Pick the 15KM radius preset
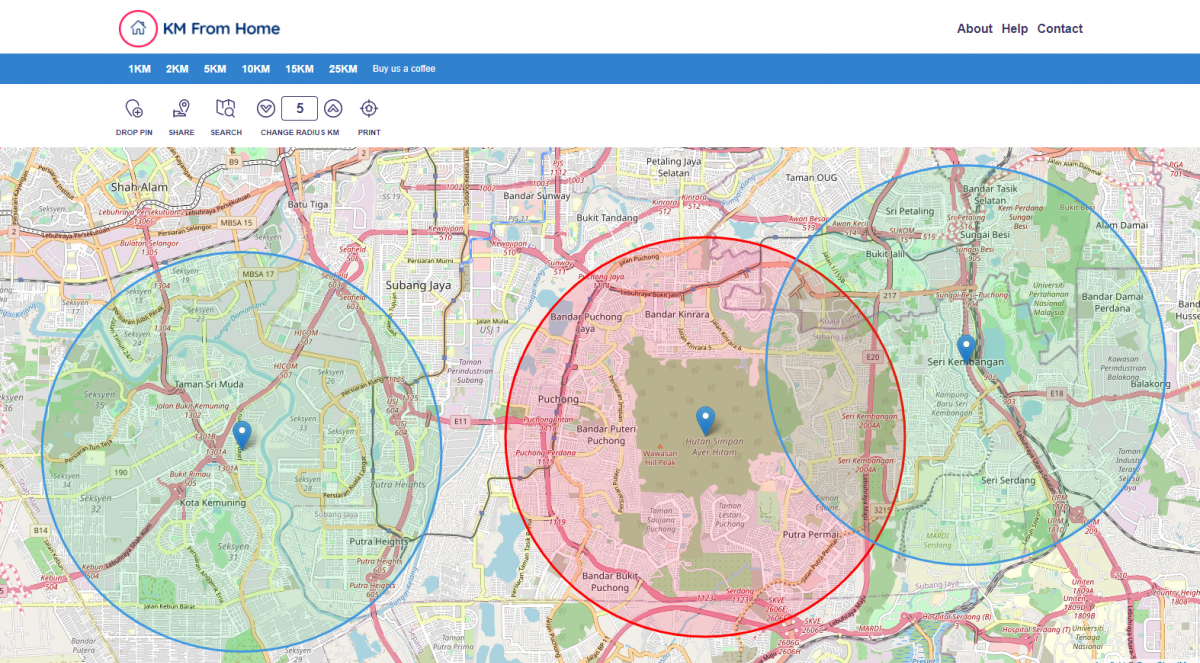The image size is (1200, 663). (x=299, y=69)
